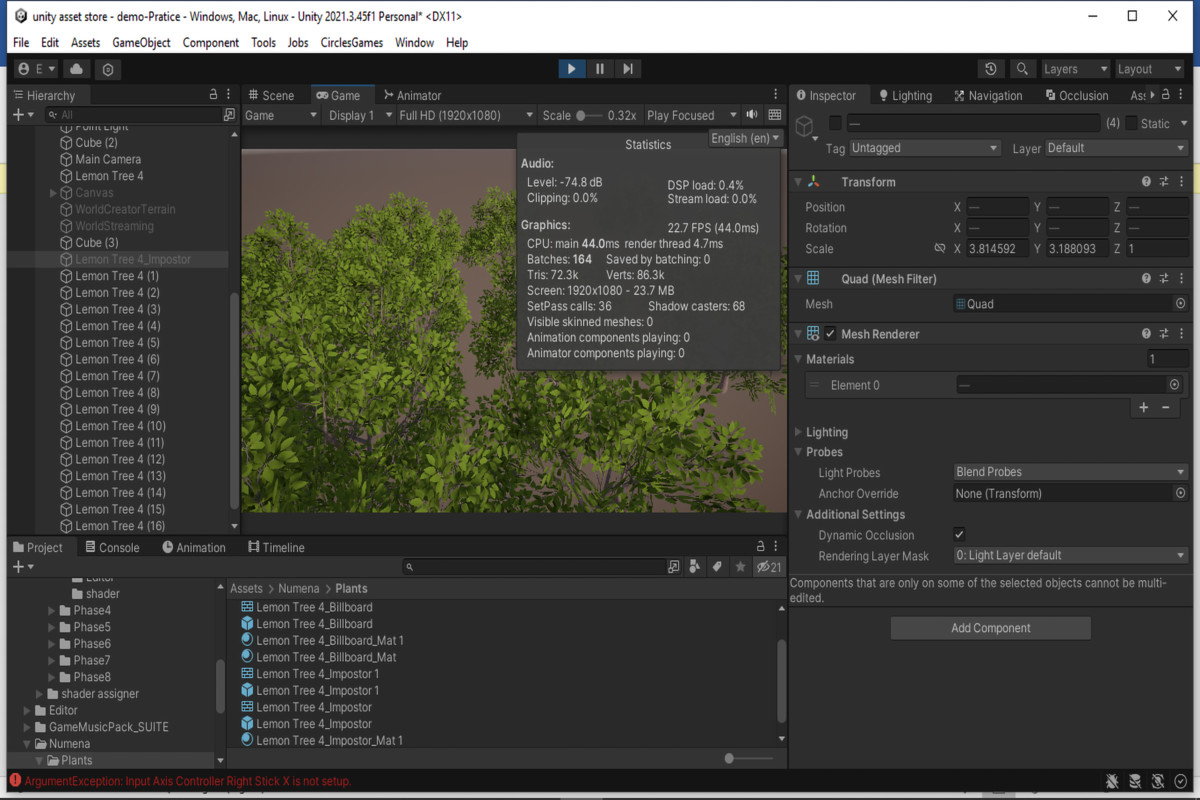
Task: Mute audio in Game view
Action: tap(752, 115)
